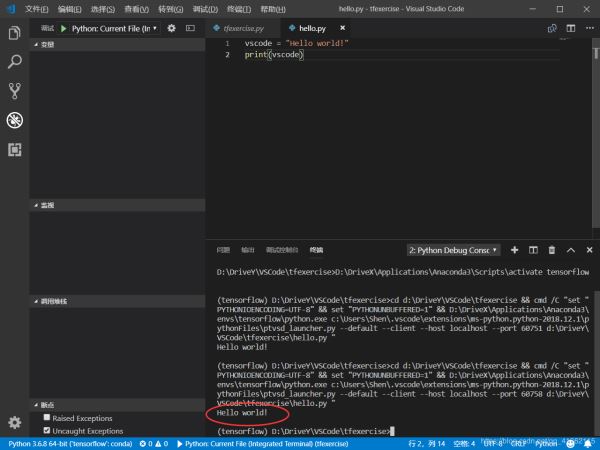This screenshot has width=600, height=450.
Task: Click the vscode = "Hello world!" code line
Action: [x=297, y=43]
